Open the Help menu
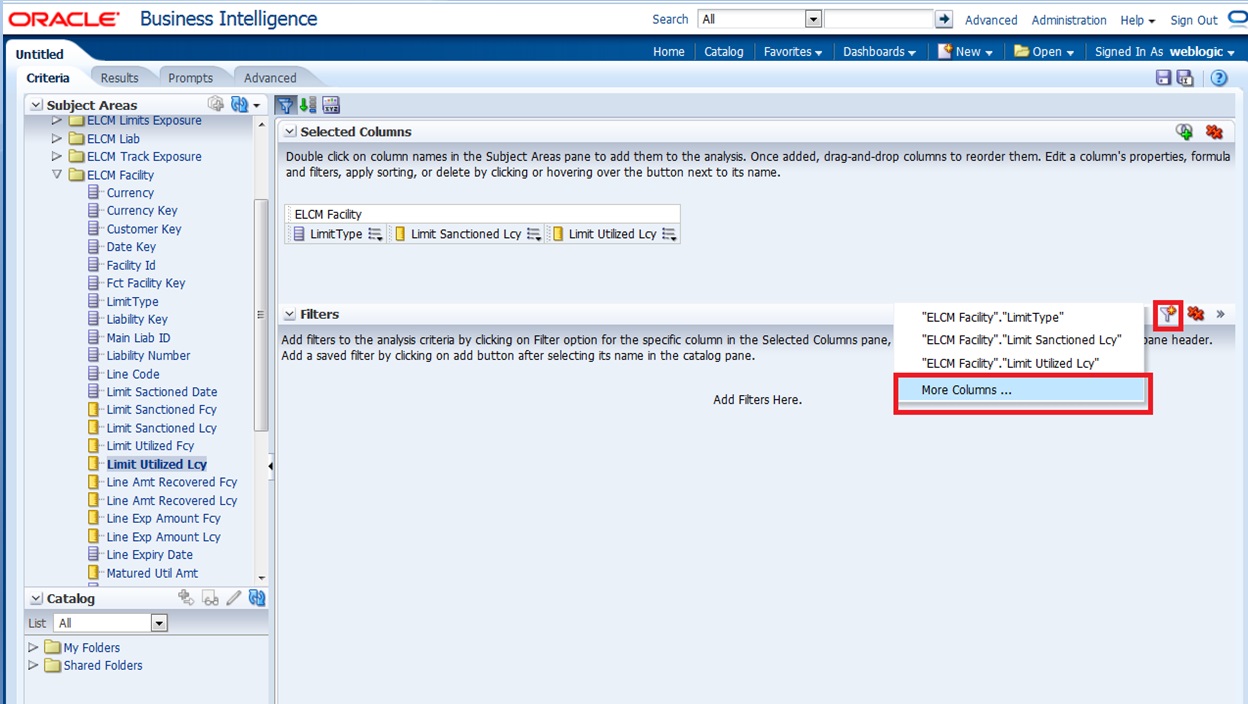 [x=1137, y=20]
